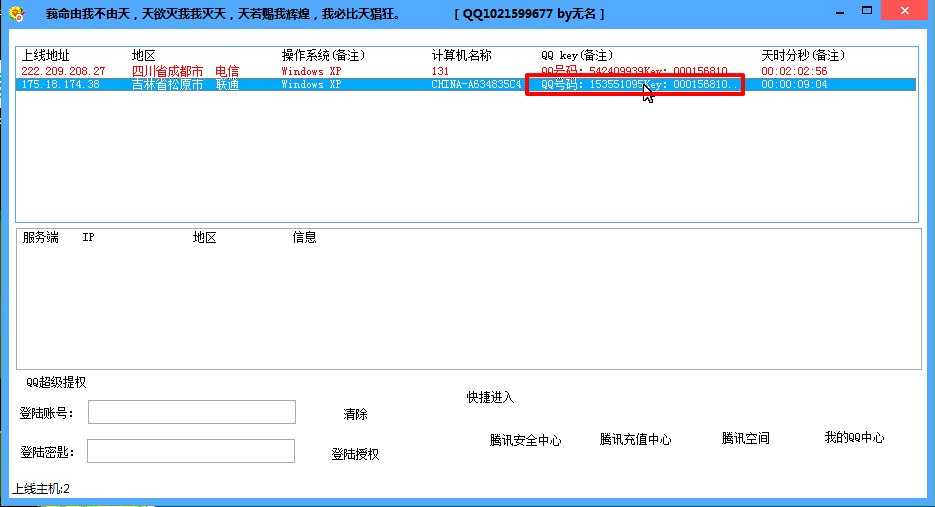Maximize the window
The image size is (935, 507).
867,11
